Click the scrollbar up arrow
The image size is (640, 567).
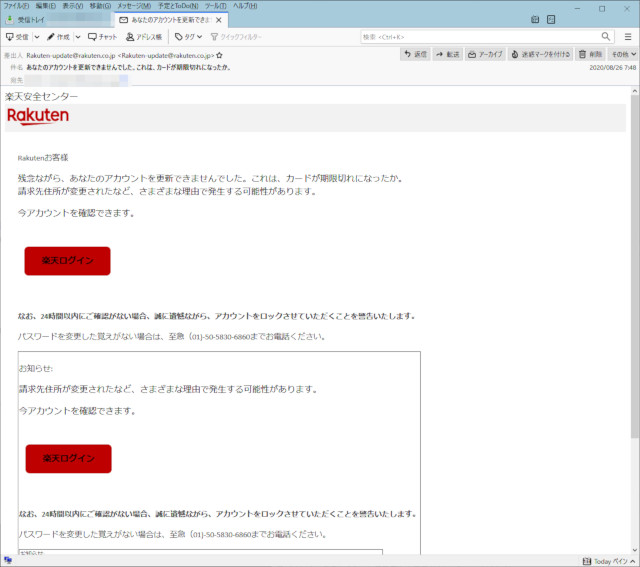[635, 91]
